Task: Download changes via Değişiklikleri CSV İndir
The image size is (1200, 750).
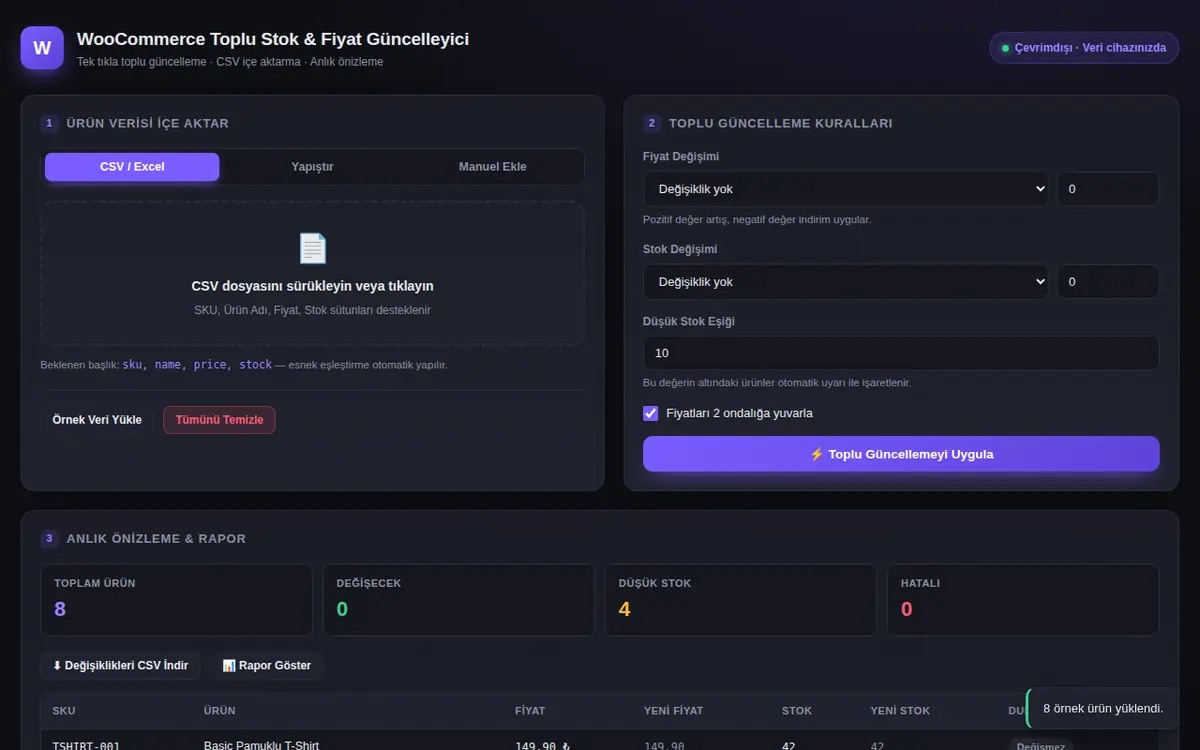Action: click(121, 666)
